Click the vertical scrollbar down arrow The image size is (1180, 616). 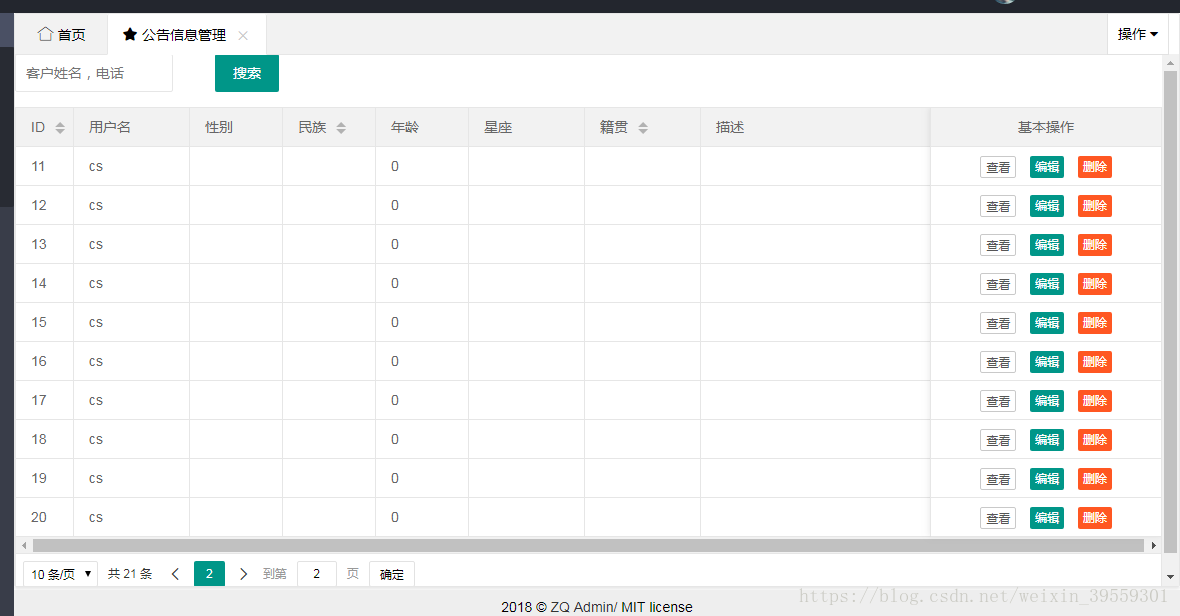click(1170, 577)
